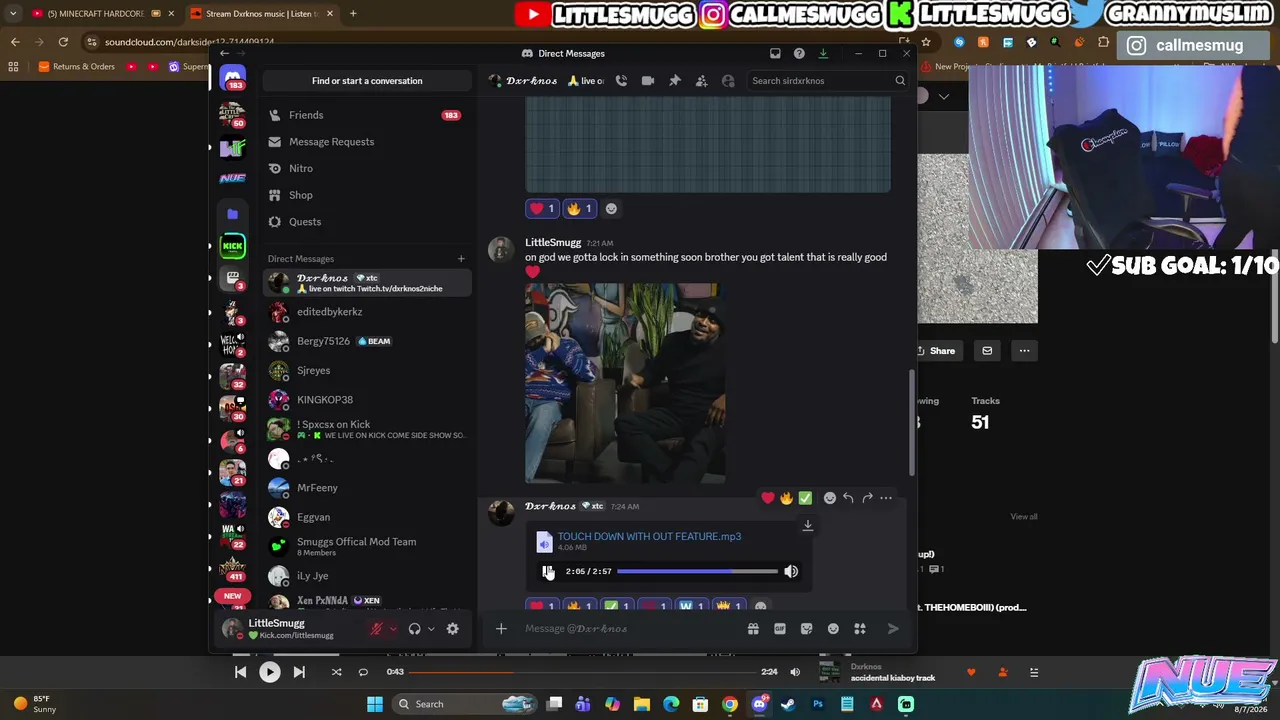The height and width of the screenshot is (720, 1280).
Task: Open Discord help icon
Action: (799, 53)
